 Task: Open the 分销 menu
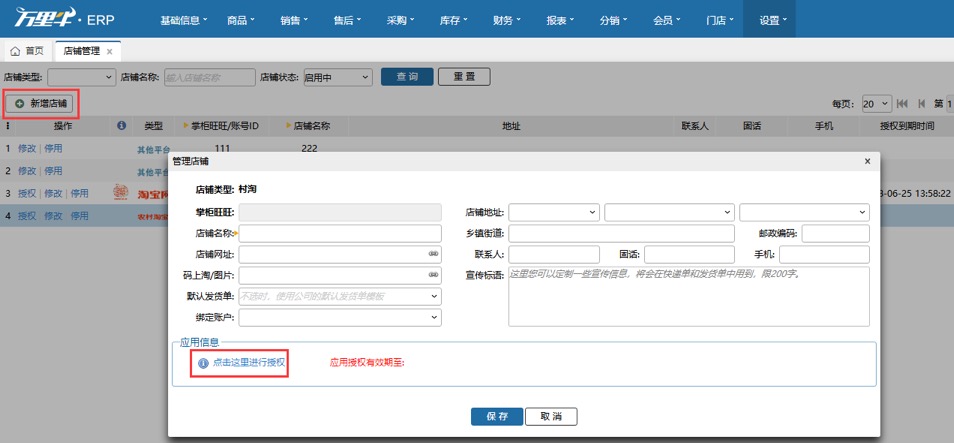[x=613, y=19]
